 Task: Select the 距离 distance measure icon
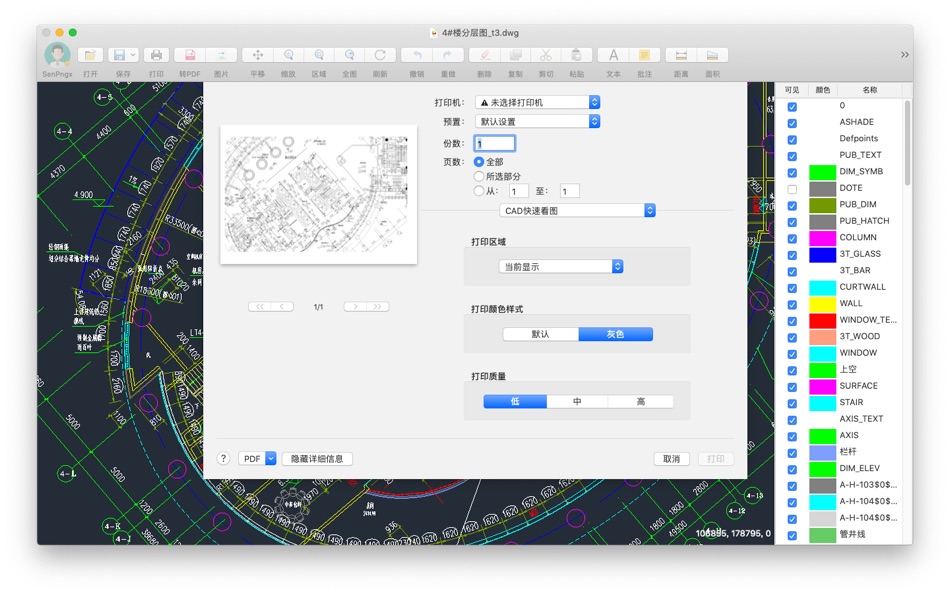click(x=681, y=55)
